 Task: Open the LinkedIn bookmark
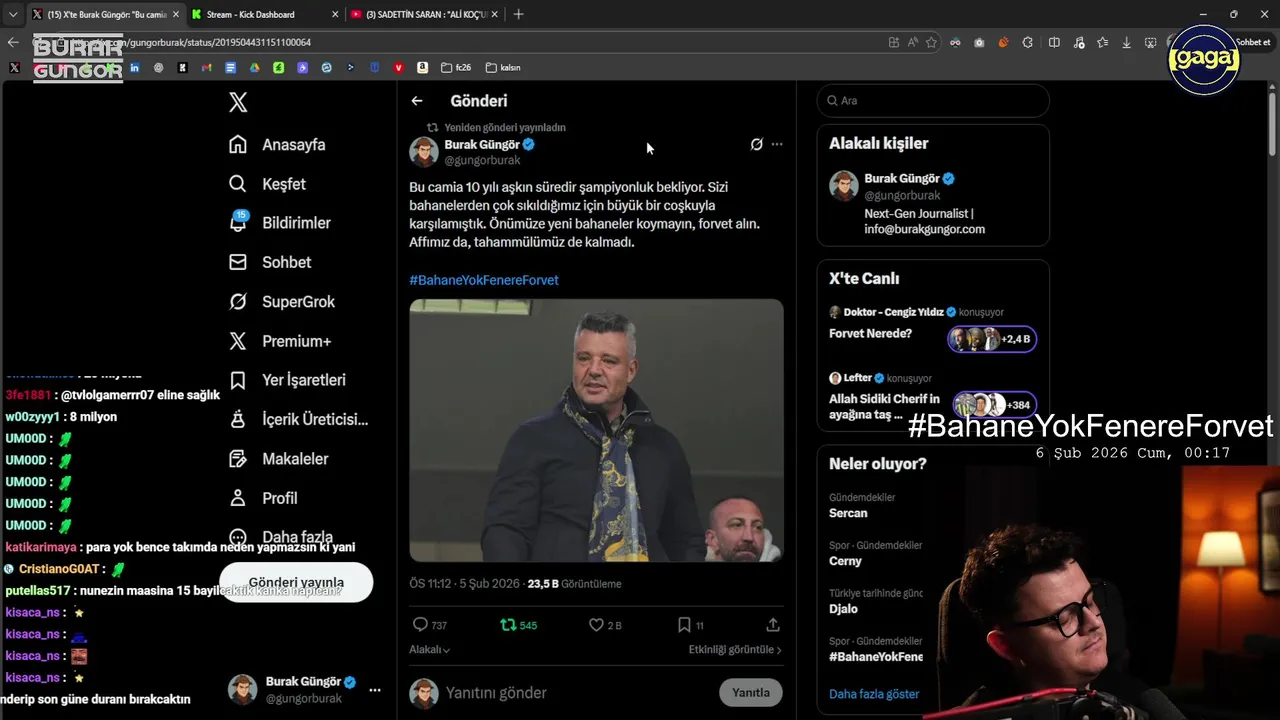[x=134, y=68]
